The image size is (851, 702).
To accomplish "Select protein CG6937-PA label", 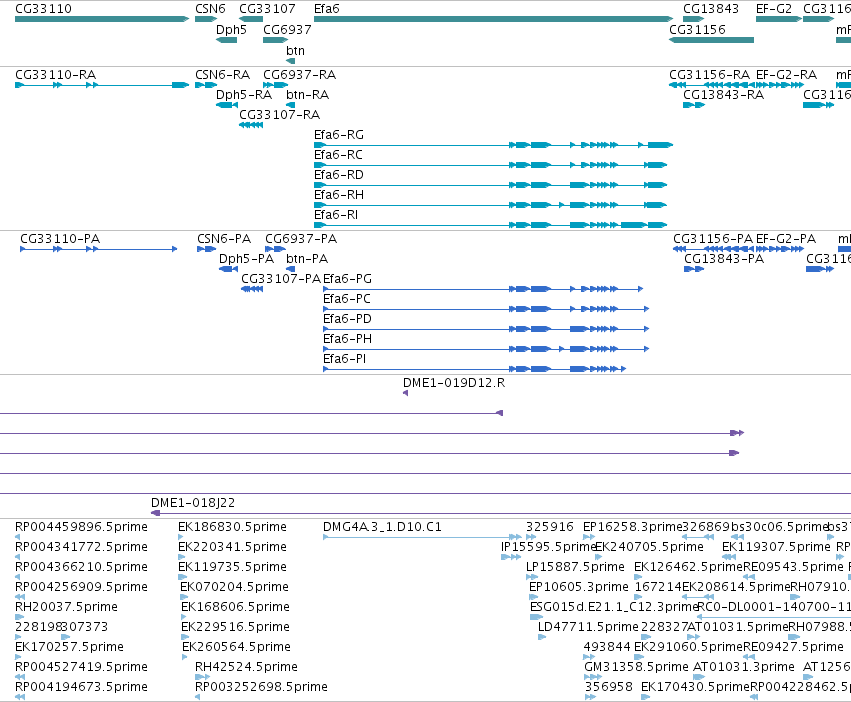I will (x=301, y=239).
